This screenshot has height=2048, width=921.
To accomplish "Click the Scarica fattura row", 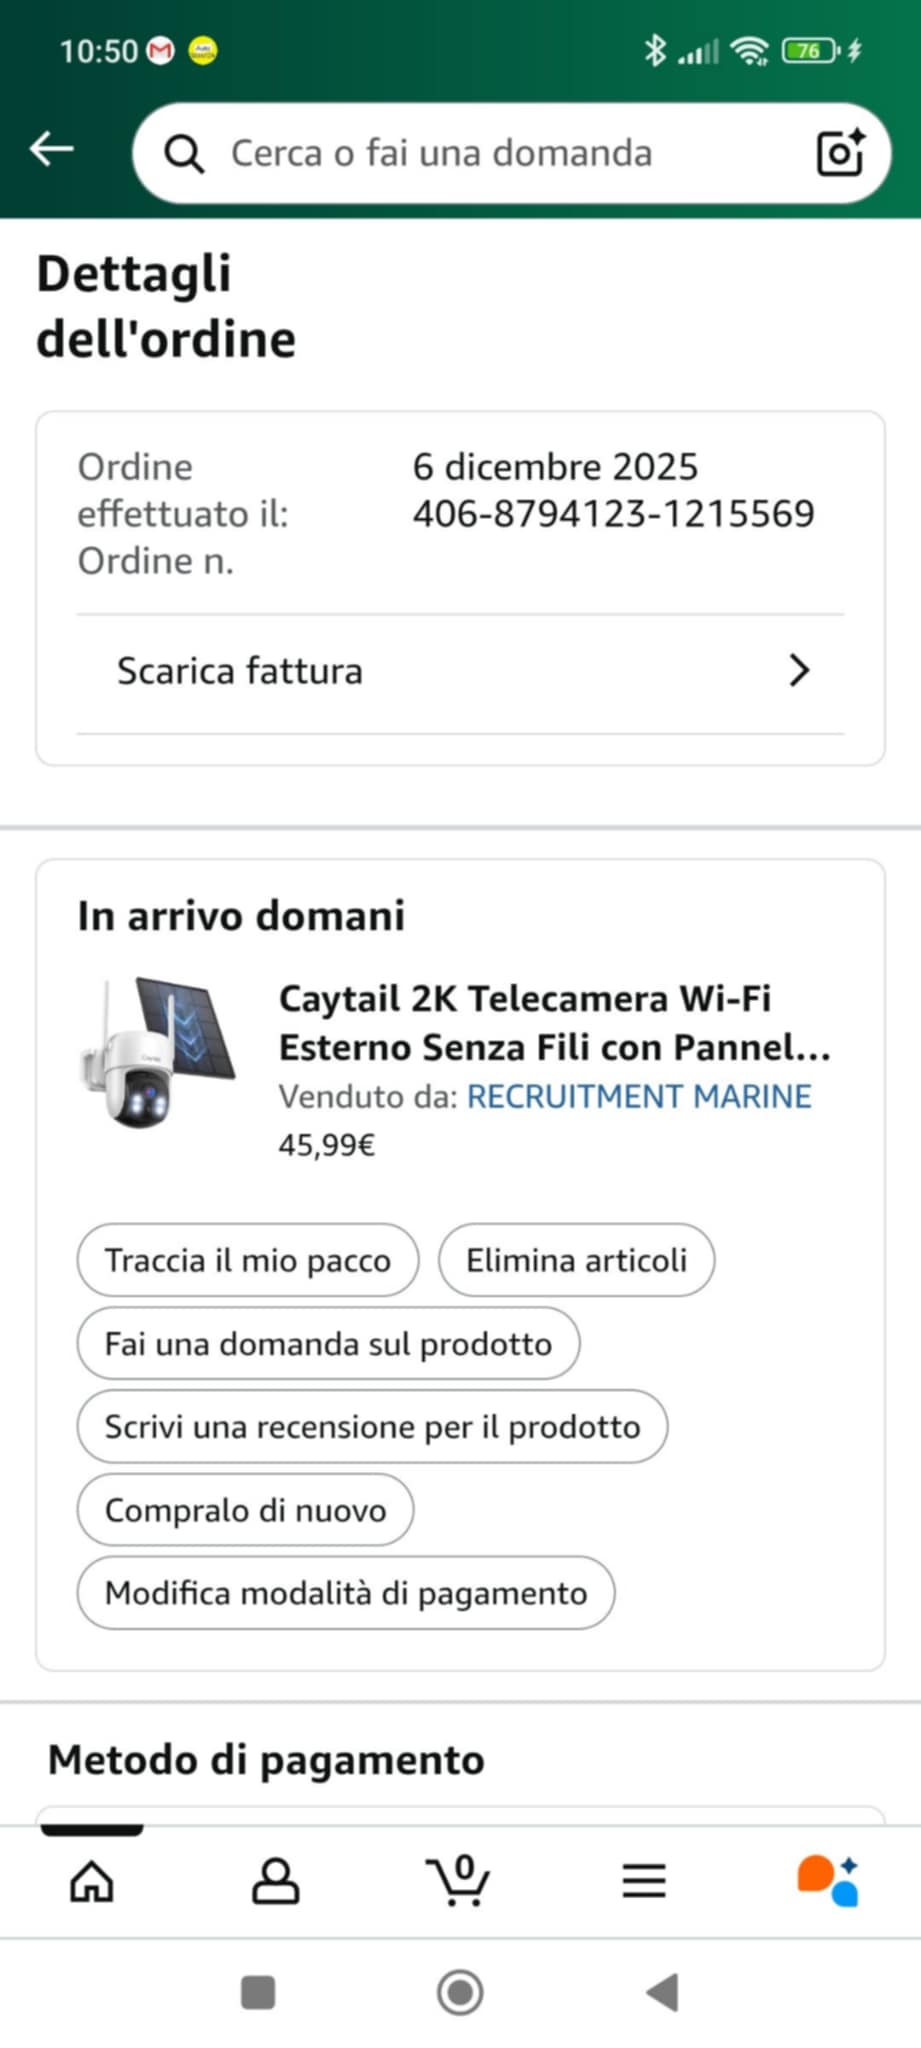I will point(460,672).
